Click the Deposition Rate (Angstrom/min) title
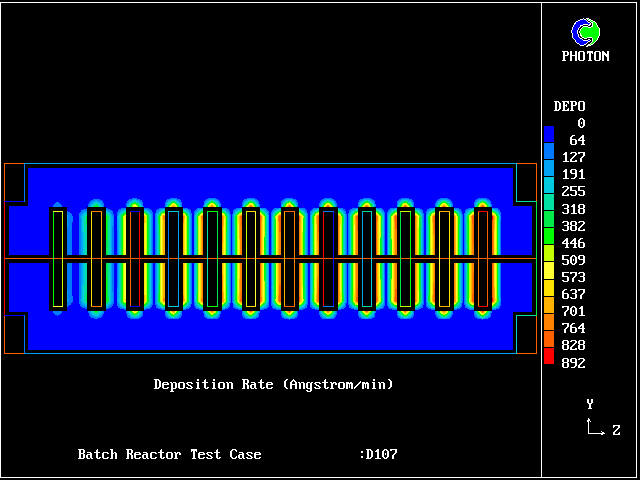Image resolution: width=640 pixels, height=480 pixels. (x=273, y=385)
